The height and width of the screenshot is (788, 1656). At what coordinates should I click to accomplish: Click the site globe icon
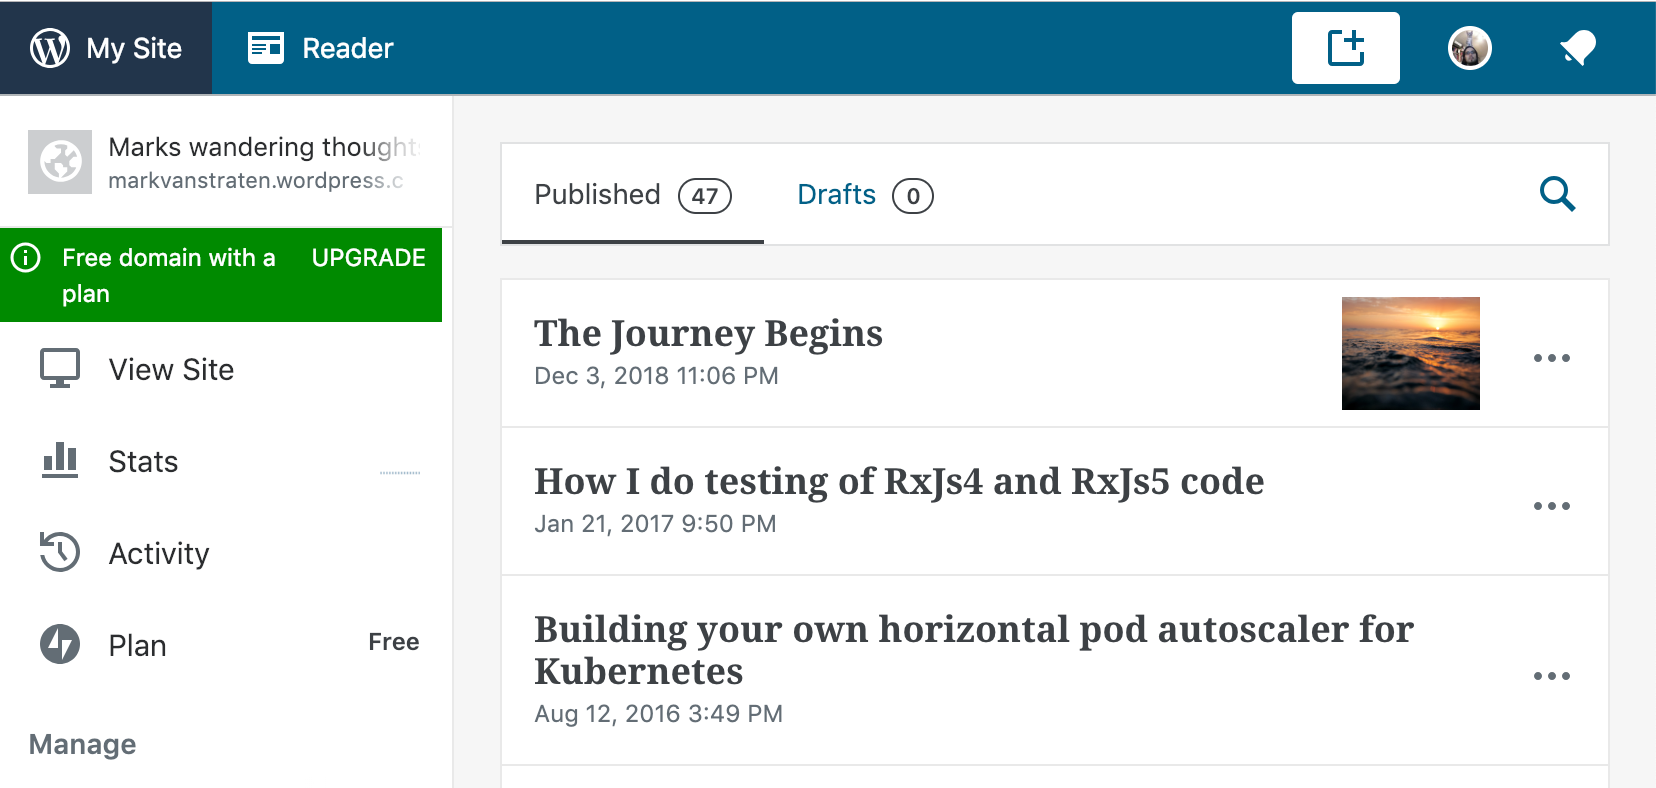(x=60, y=162)
